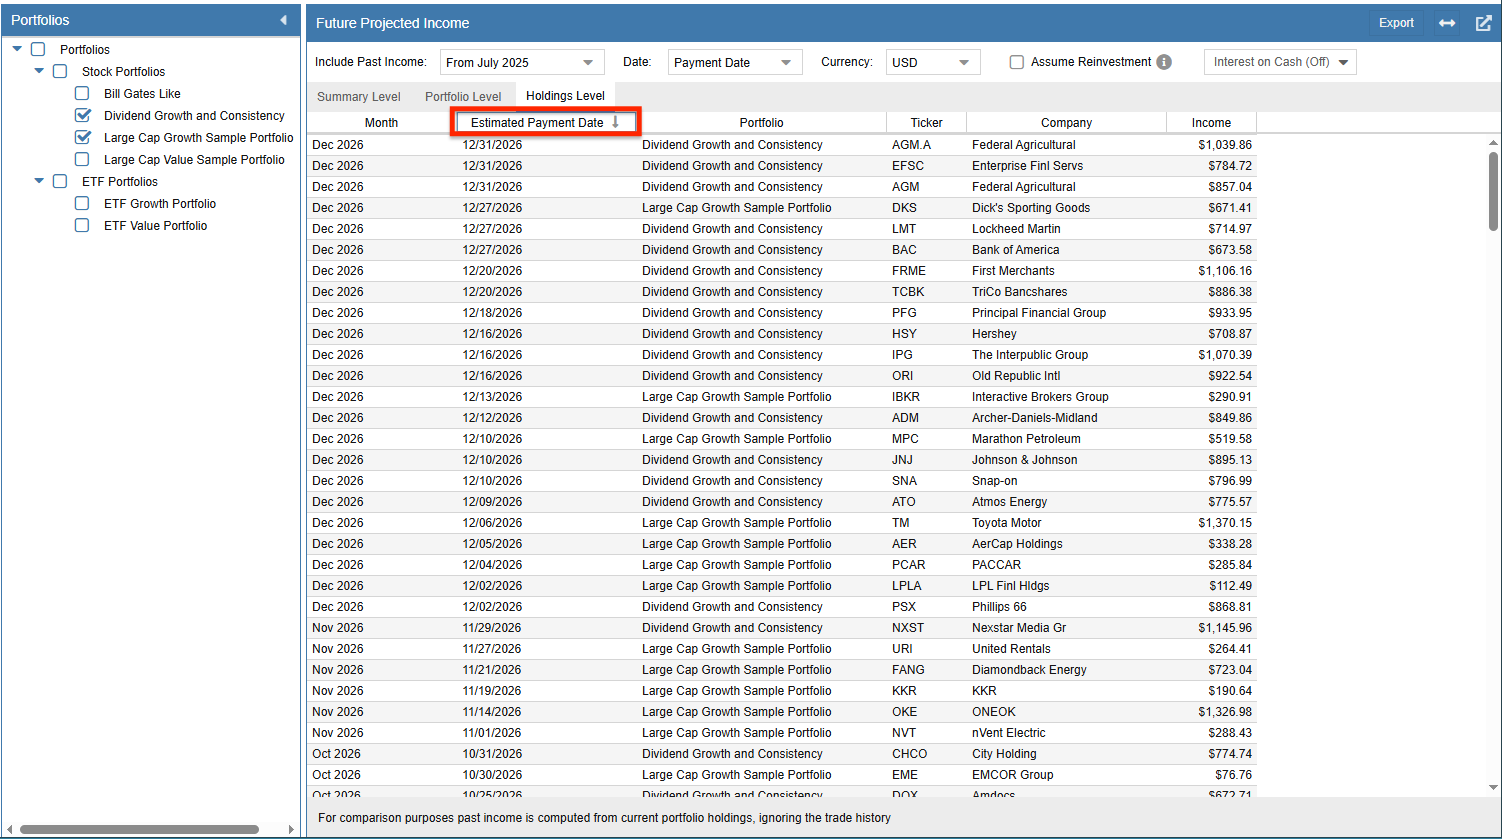Switch to the Summary Level tab

pos(359,97)
